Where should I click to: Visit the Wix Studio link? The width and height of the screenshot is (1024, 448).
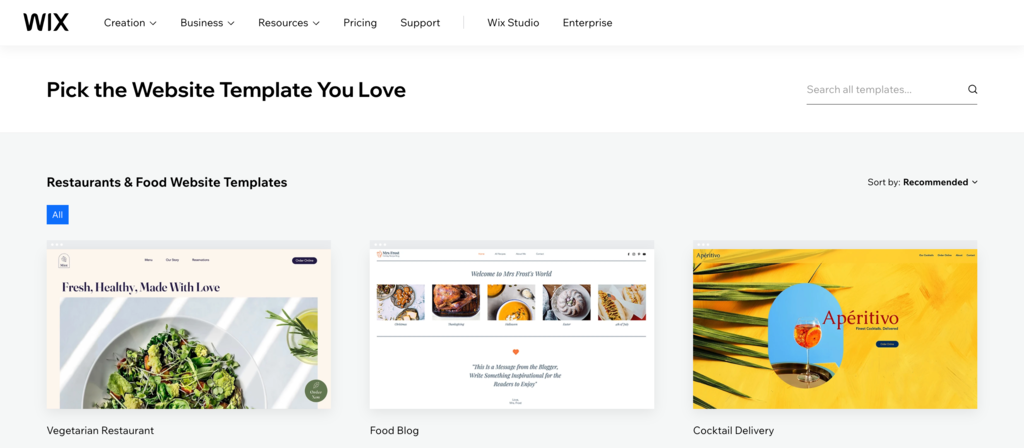(513, 23)
